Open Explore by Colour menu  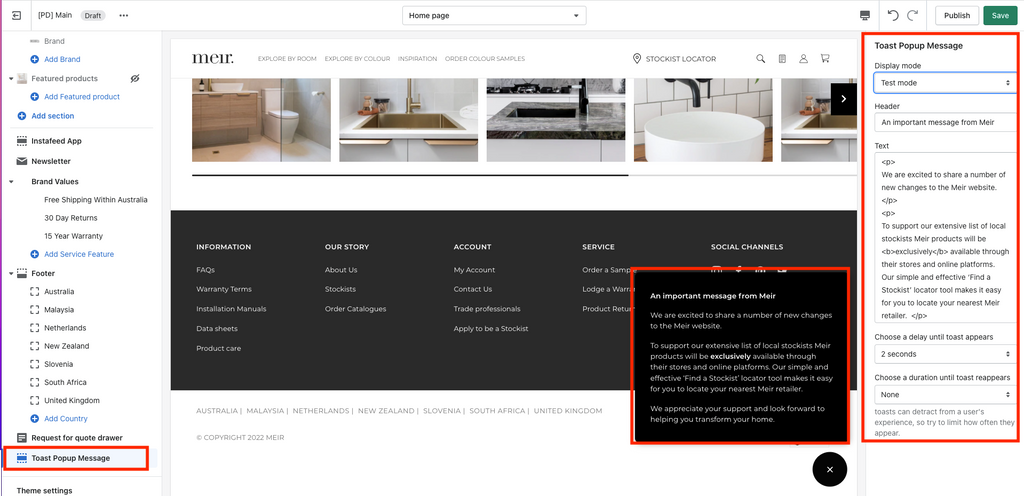pyautogui.click(x=357, y=59)
